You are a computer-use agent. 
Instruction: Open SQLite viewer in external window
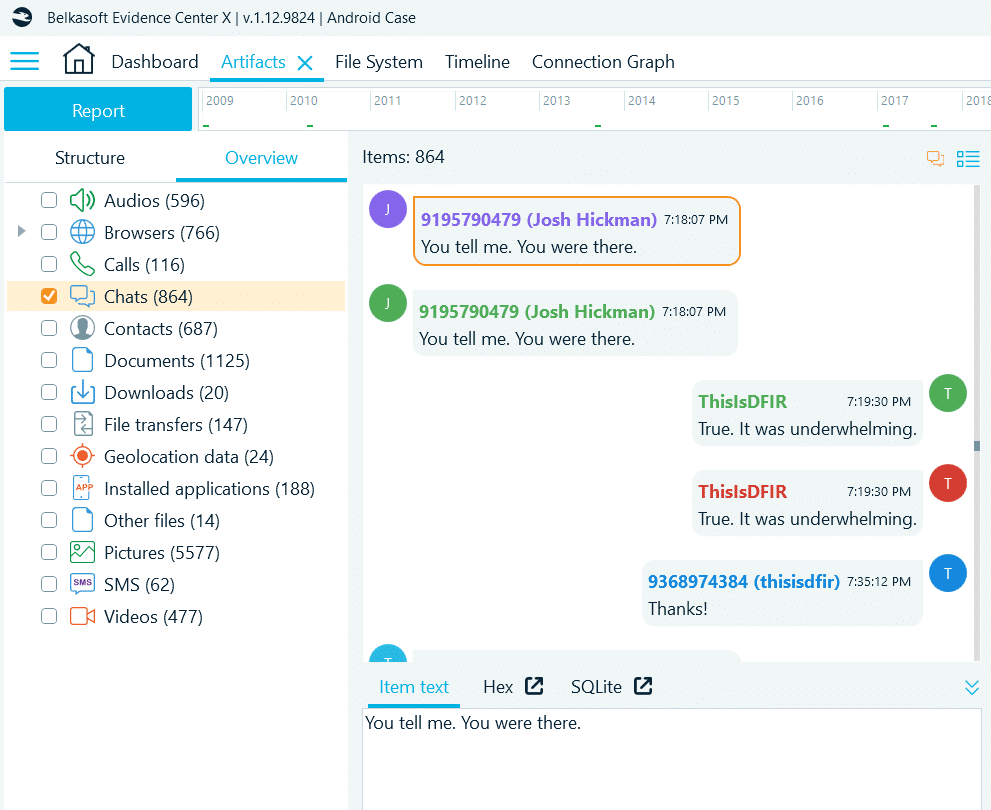click(643, 686)
